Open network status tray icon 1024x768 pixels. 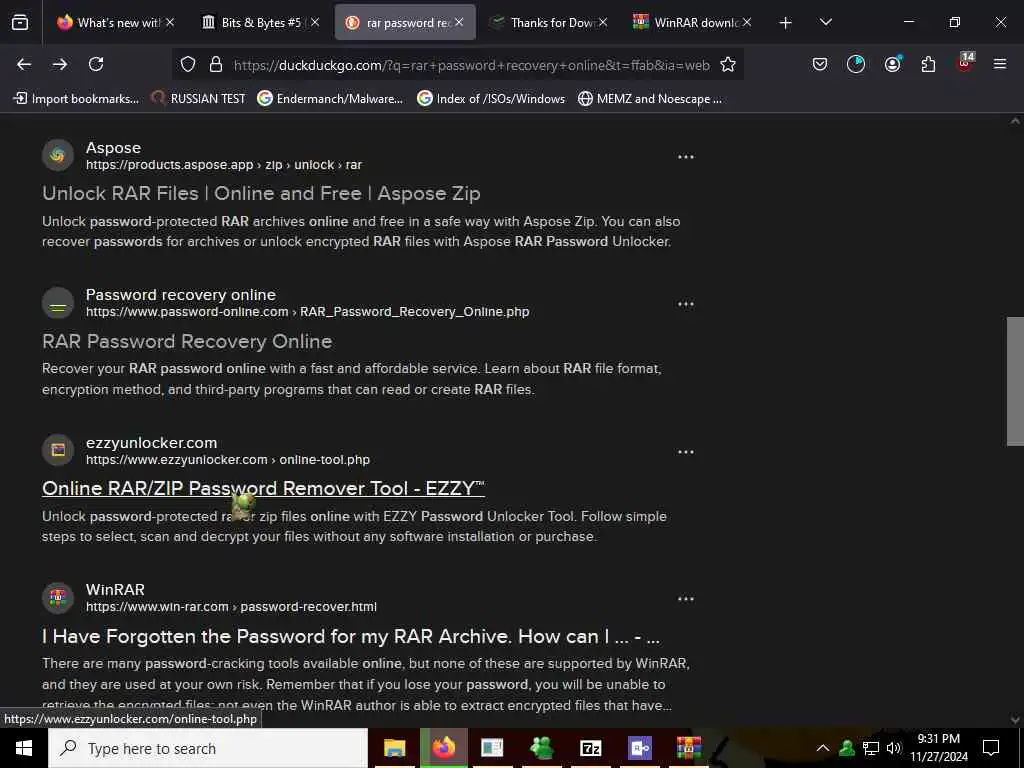pos(871,748)
